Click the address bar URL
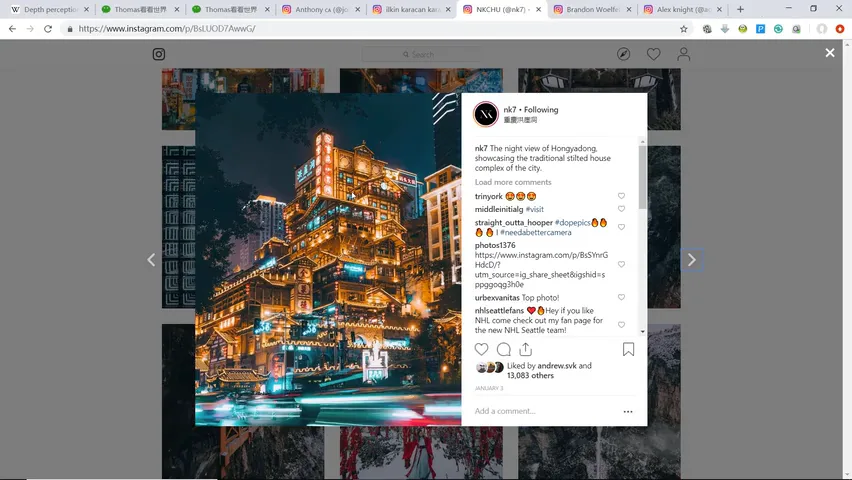Screen dimensions: 852x480 pos(167,29)
